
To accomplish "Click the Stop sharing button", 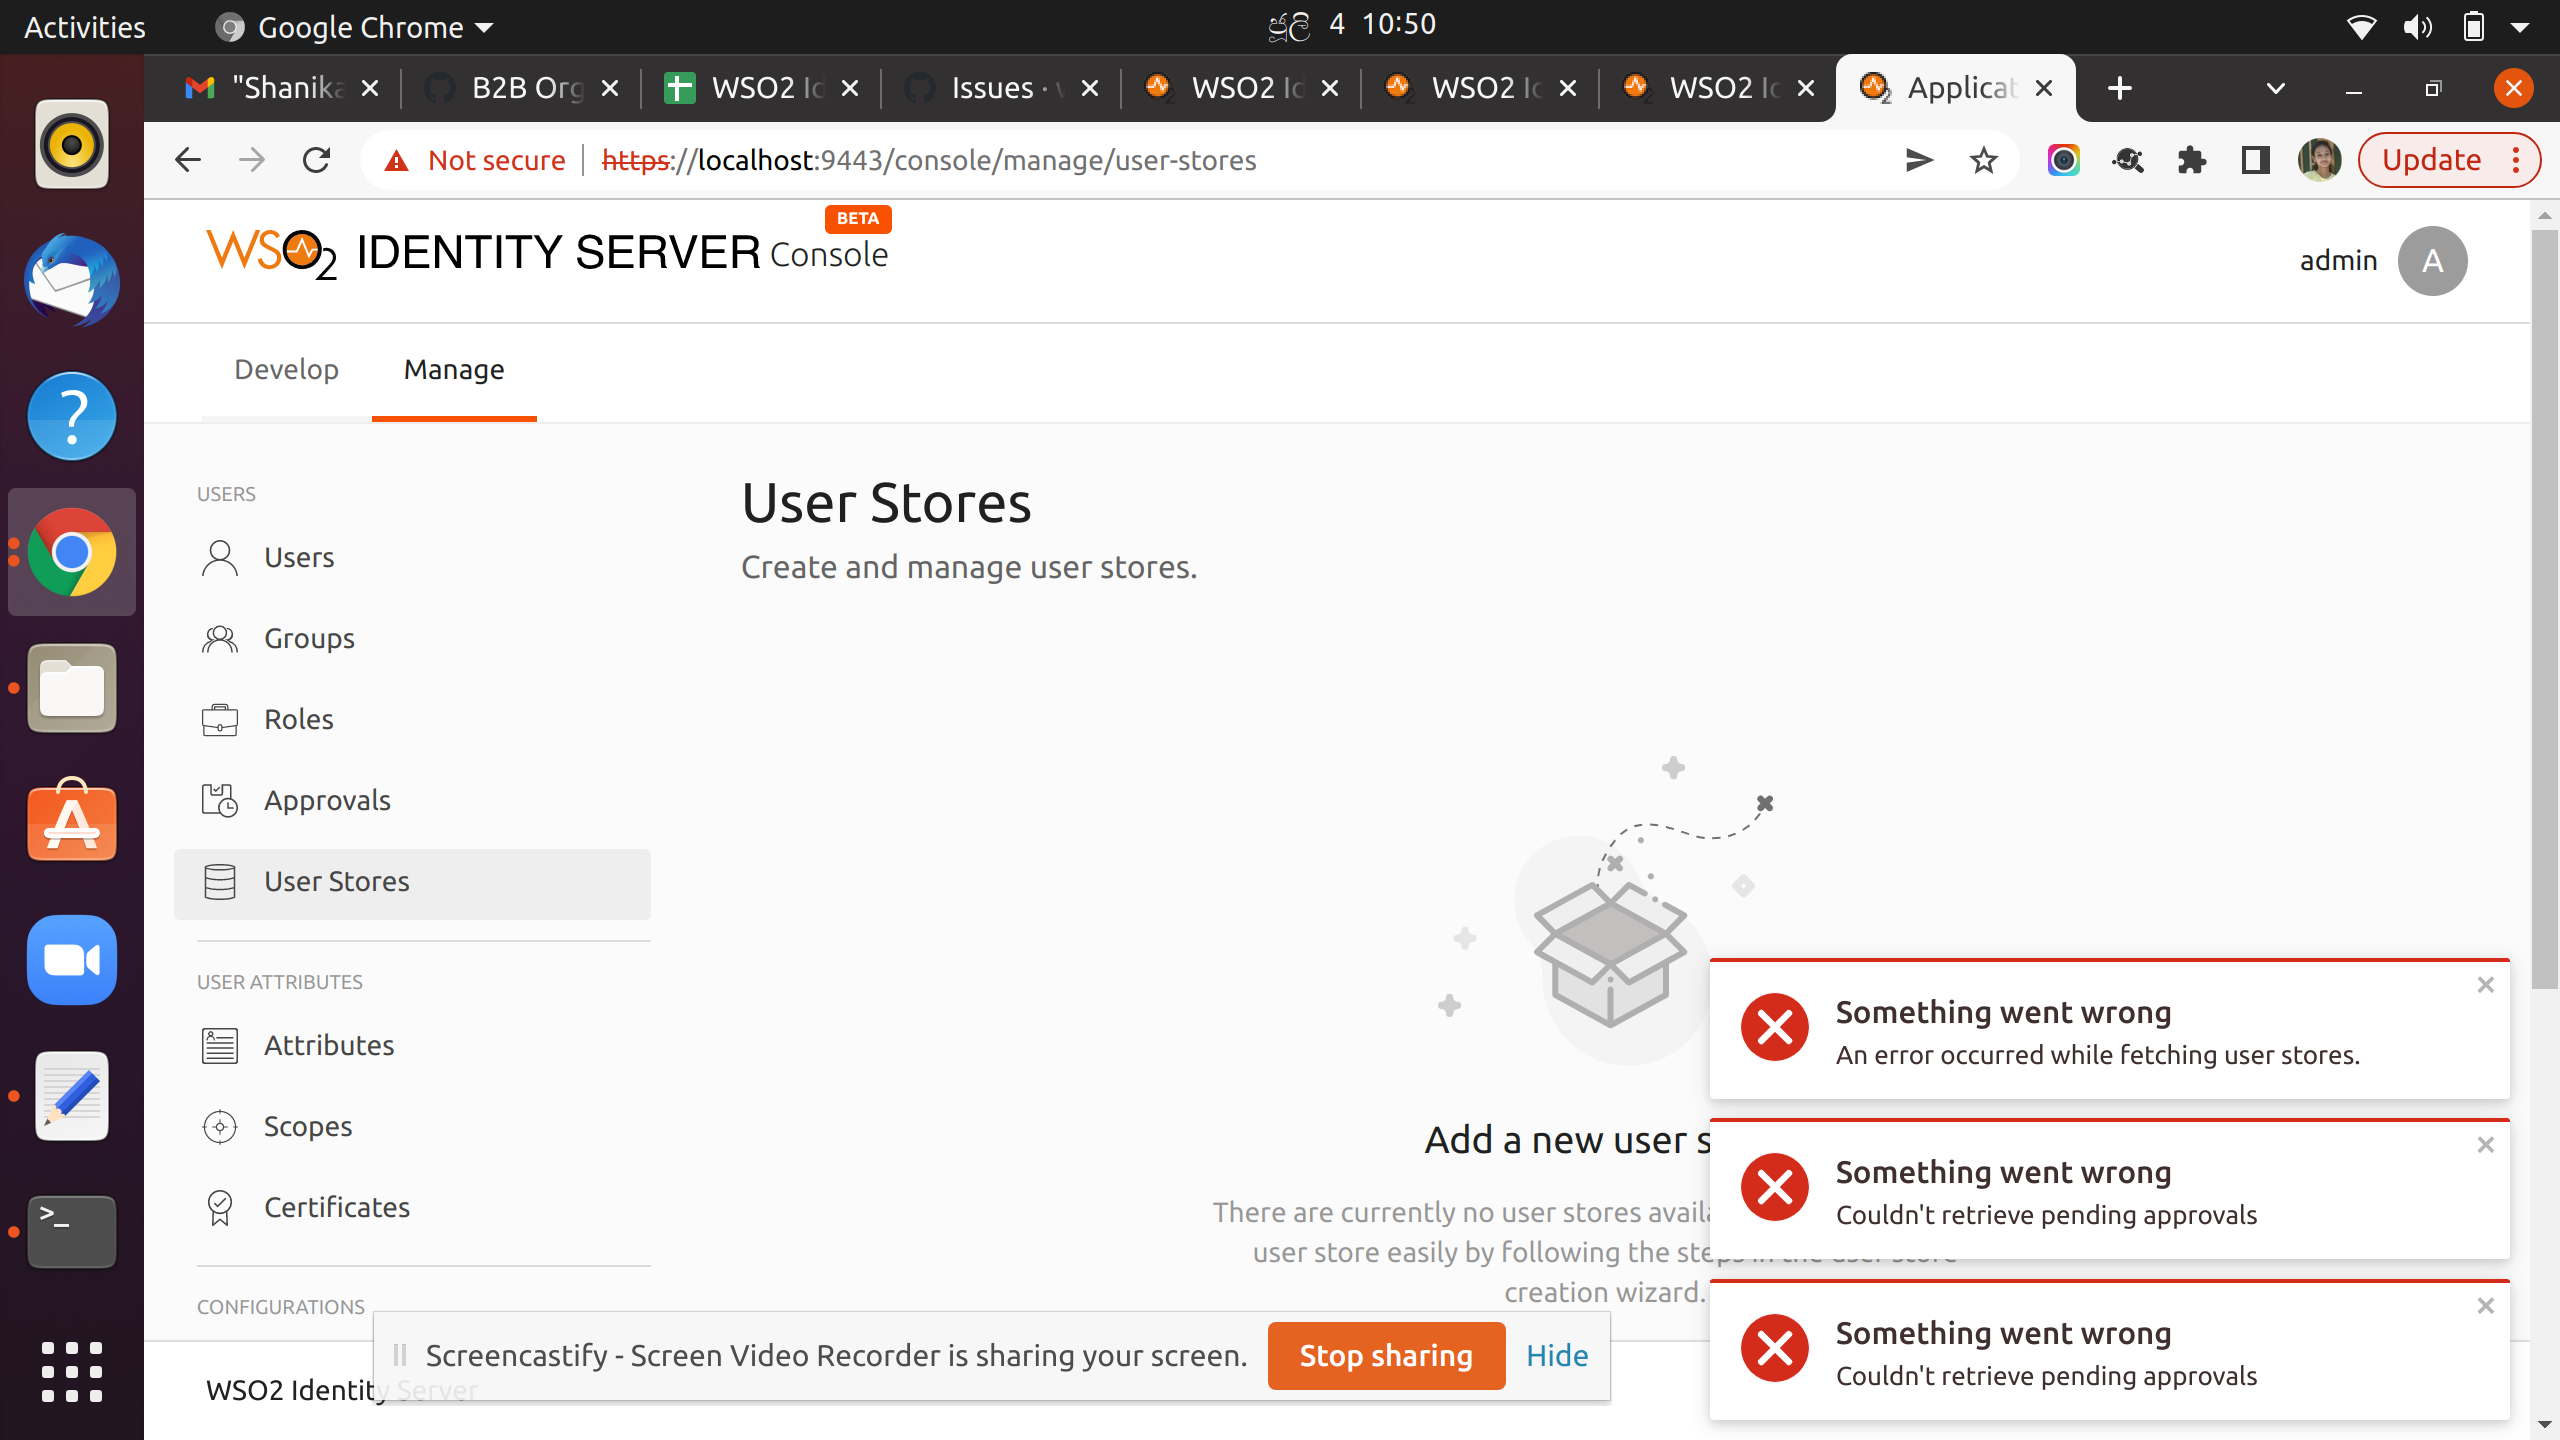I will (x=1385, y=1356).
